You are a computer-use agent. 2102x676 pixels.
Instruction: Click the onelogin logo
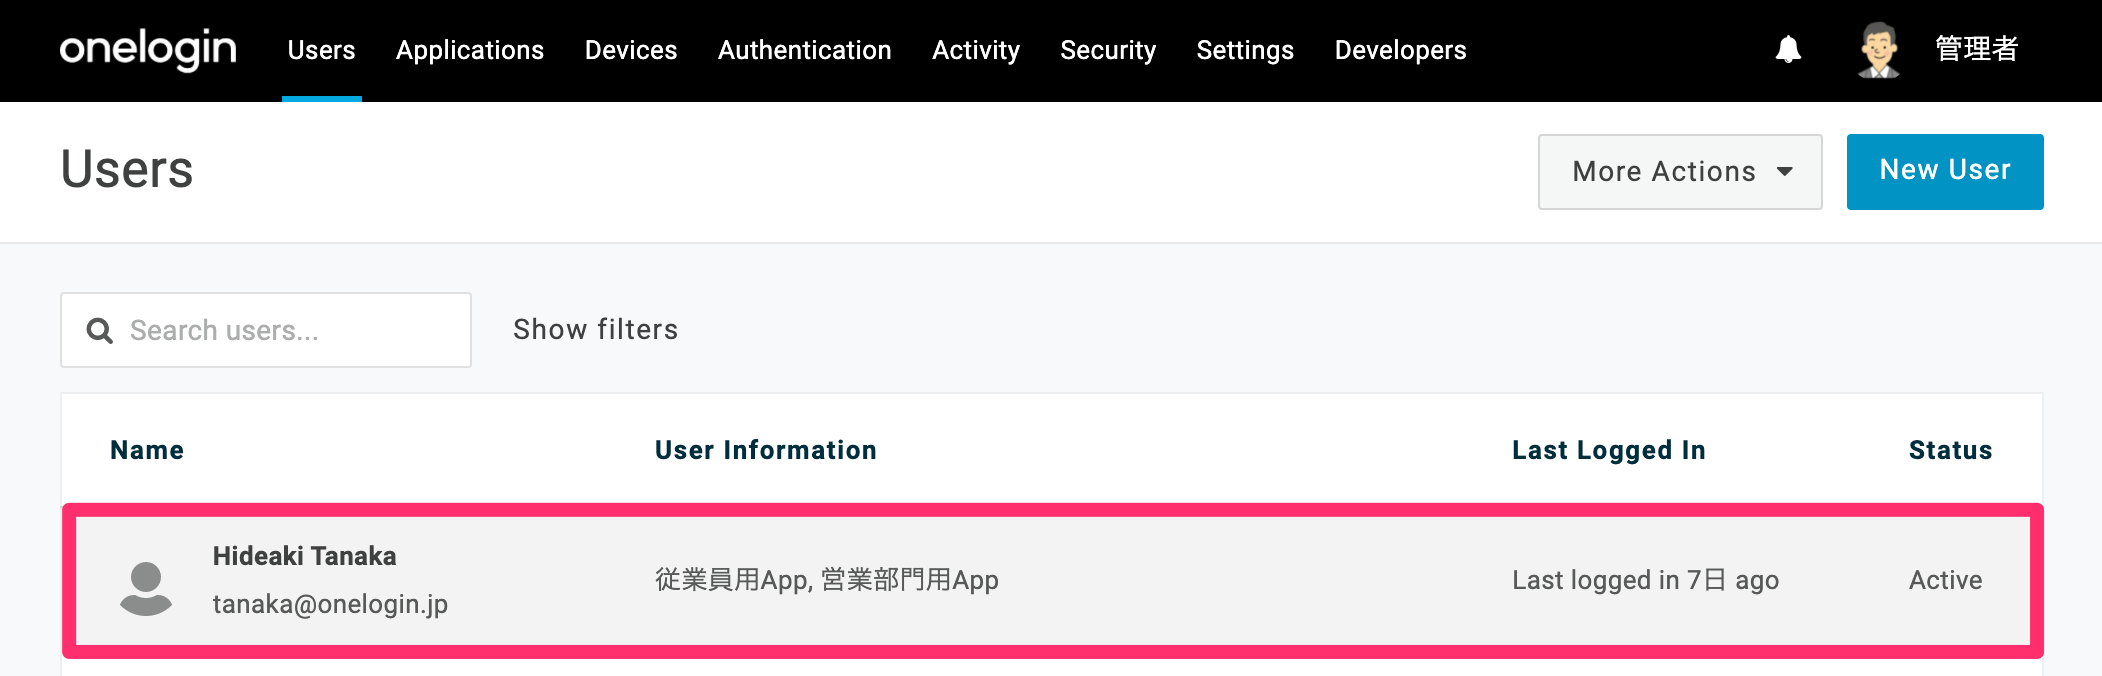[148, 49]
